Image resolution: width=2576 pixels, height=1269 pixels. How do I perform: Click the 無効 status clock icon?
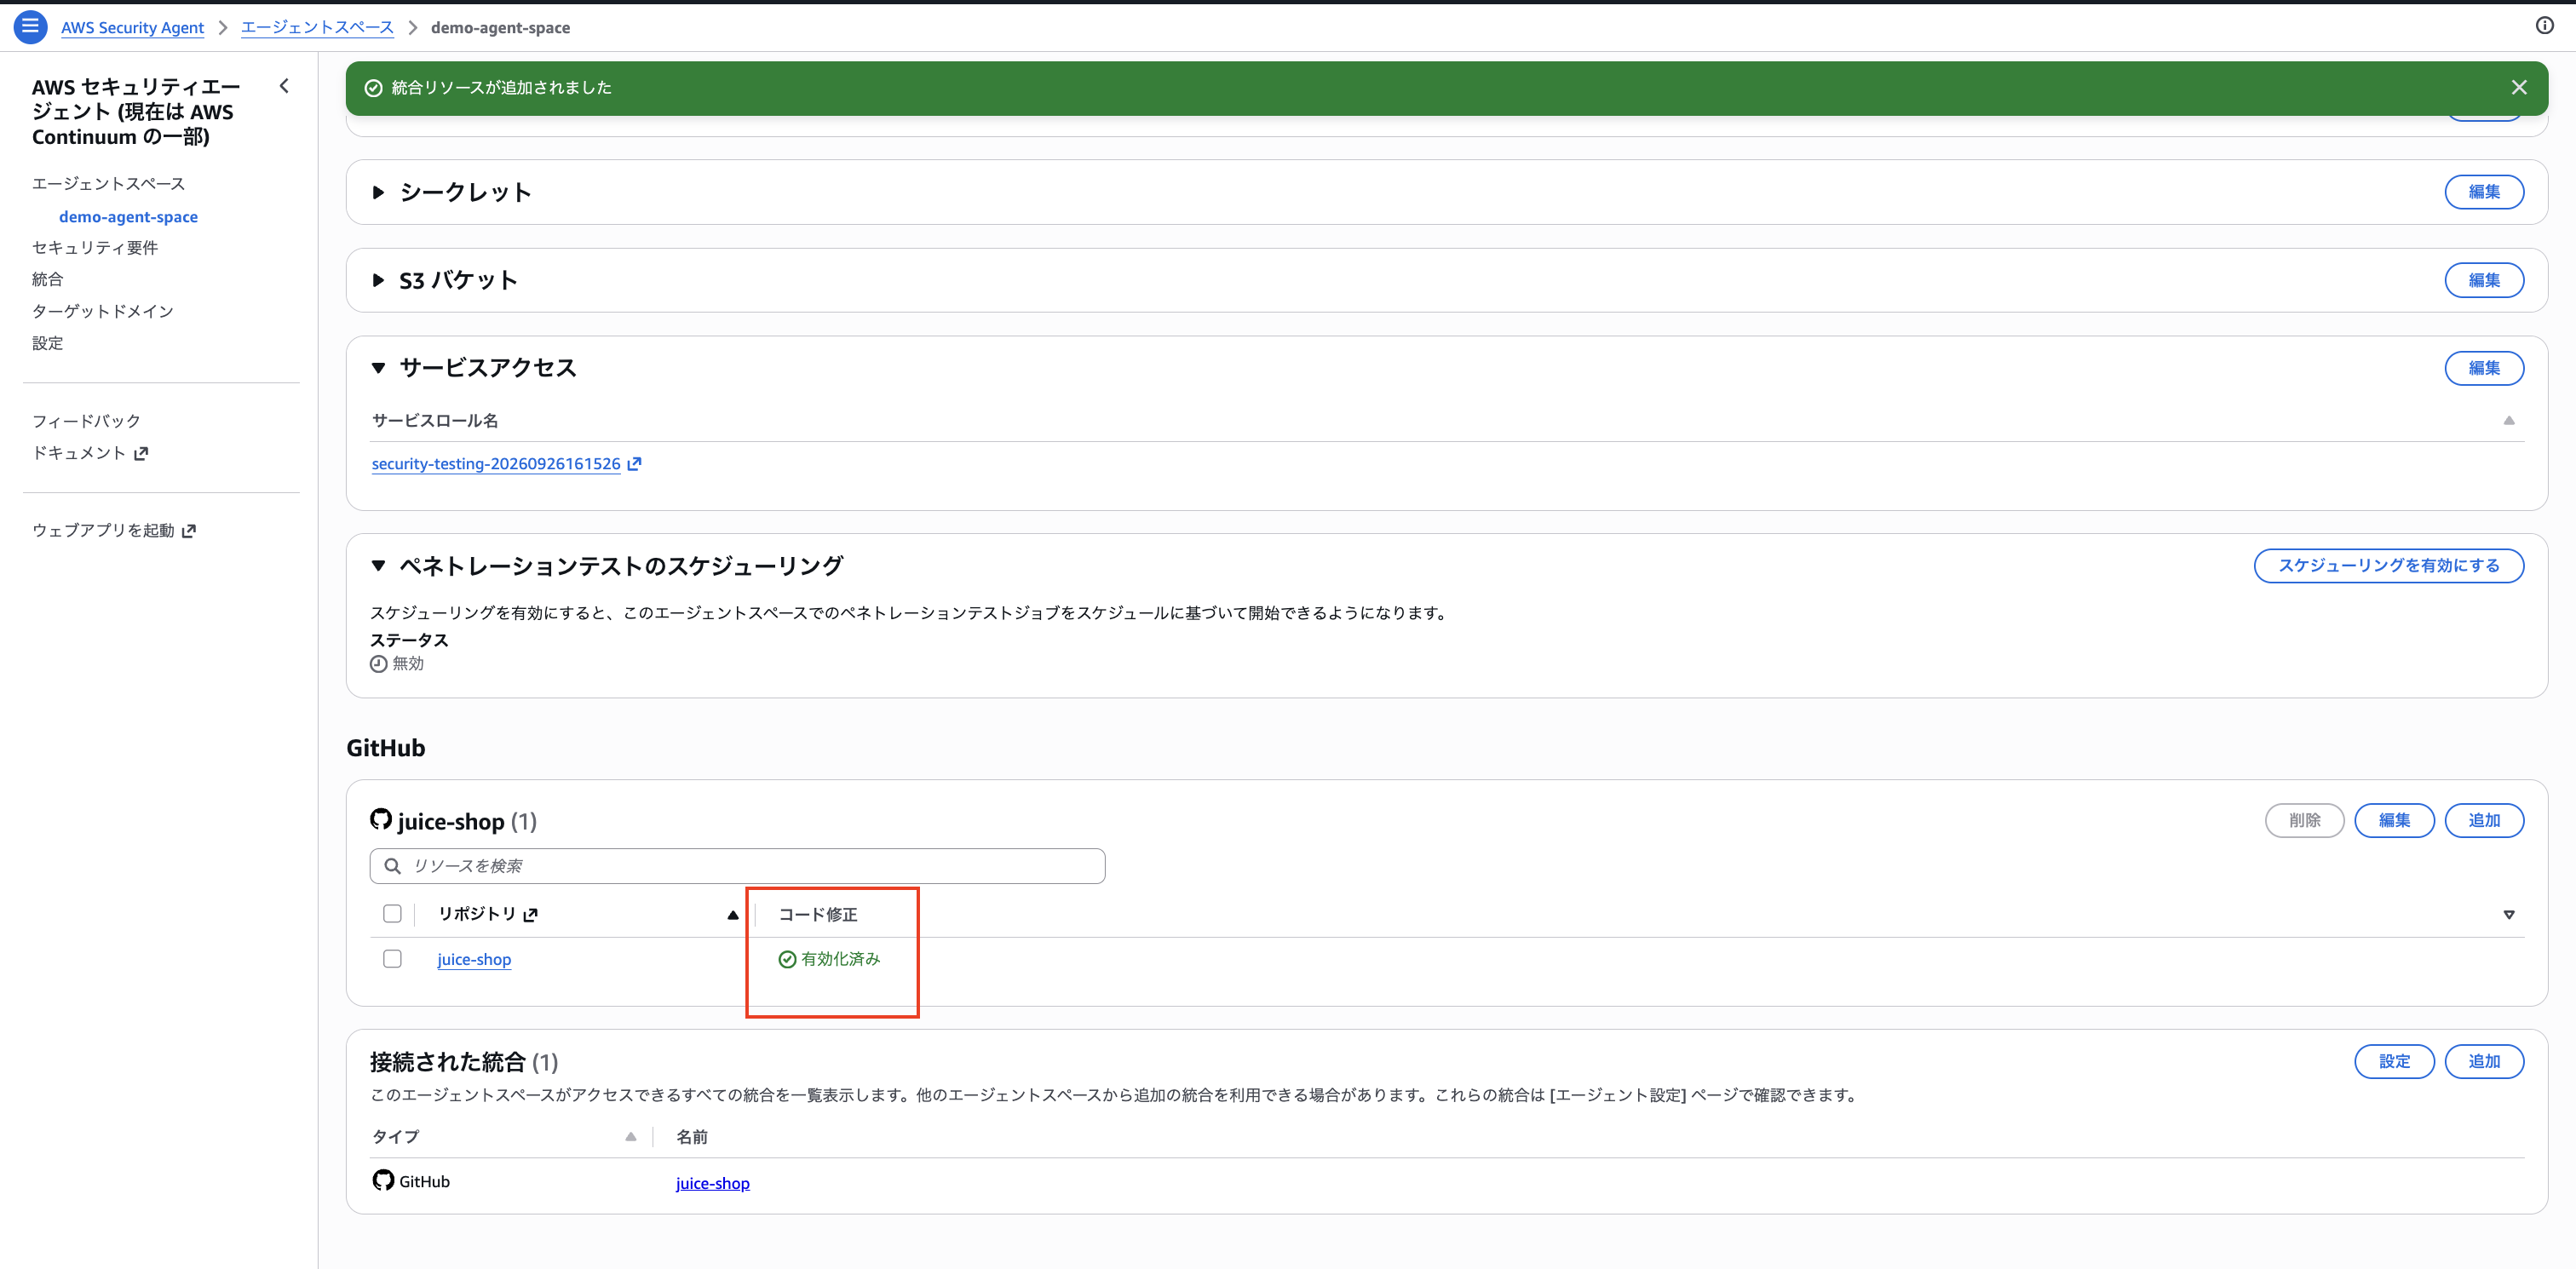(378, 664)
